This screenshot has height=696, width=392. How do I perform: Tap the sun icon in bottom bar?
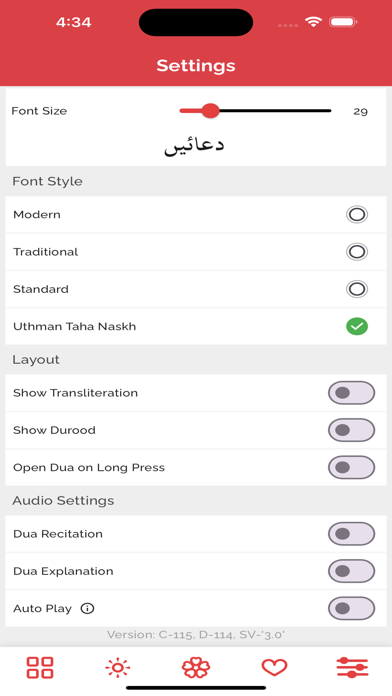tap(118, 668)
